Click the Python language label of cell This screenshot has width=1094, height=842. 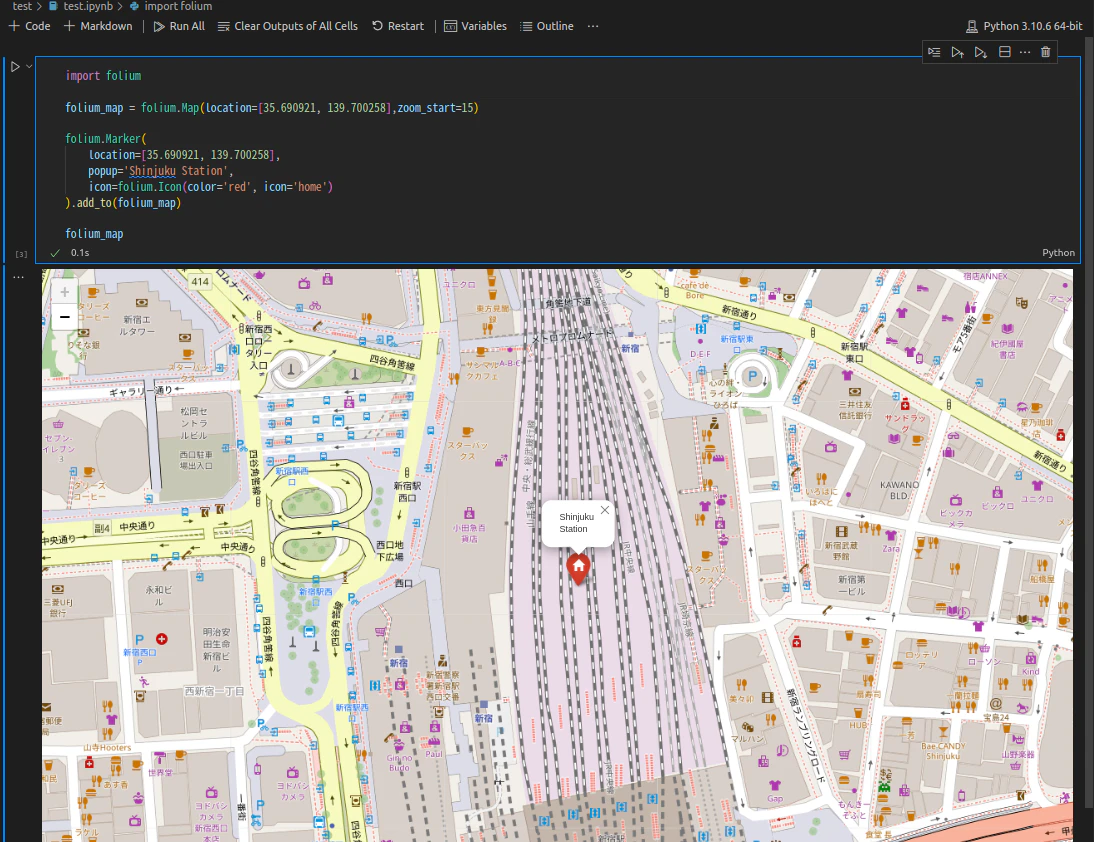tap(1058, 253)
